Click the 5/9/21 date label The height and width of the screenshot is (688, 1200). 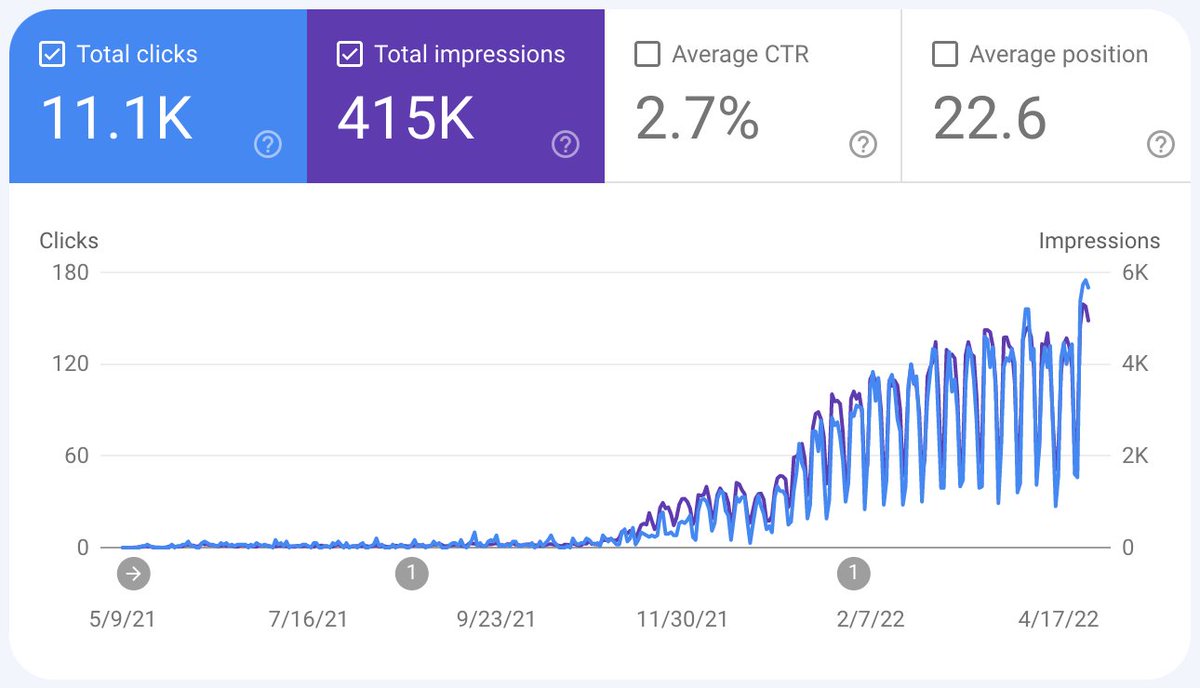(123, 620)
